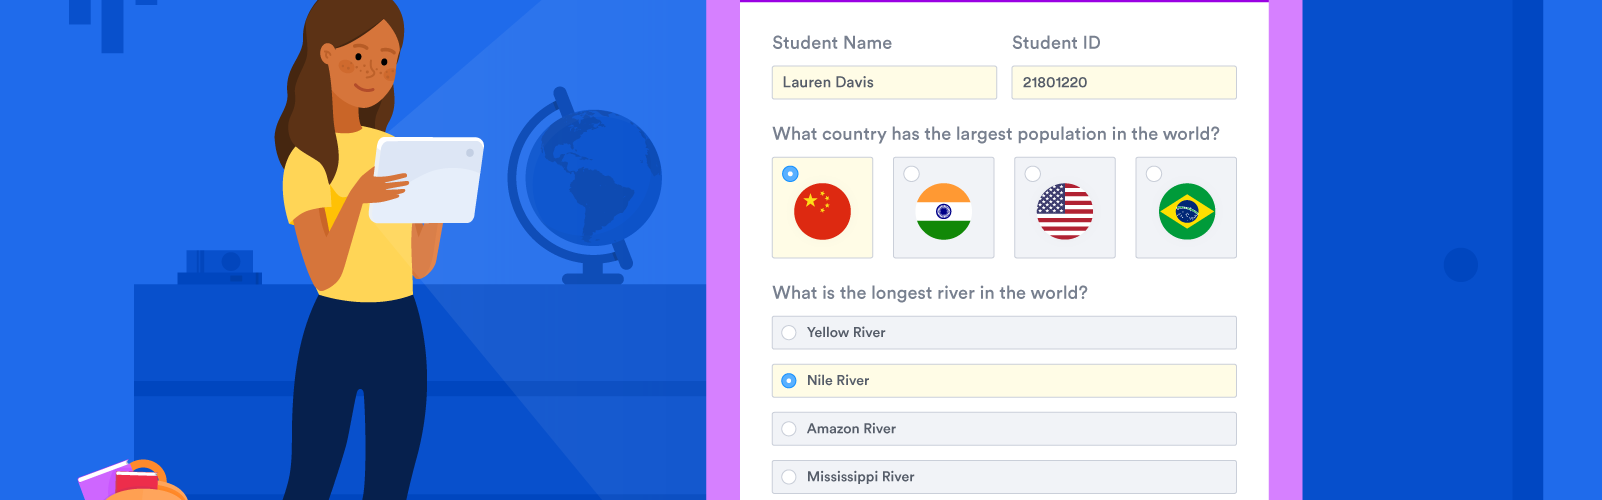Click the China flag icon
This screenshot has height=500, width=1602.
point(822,211)
